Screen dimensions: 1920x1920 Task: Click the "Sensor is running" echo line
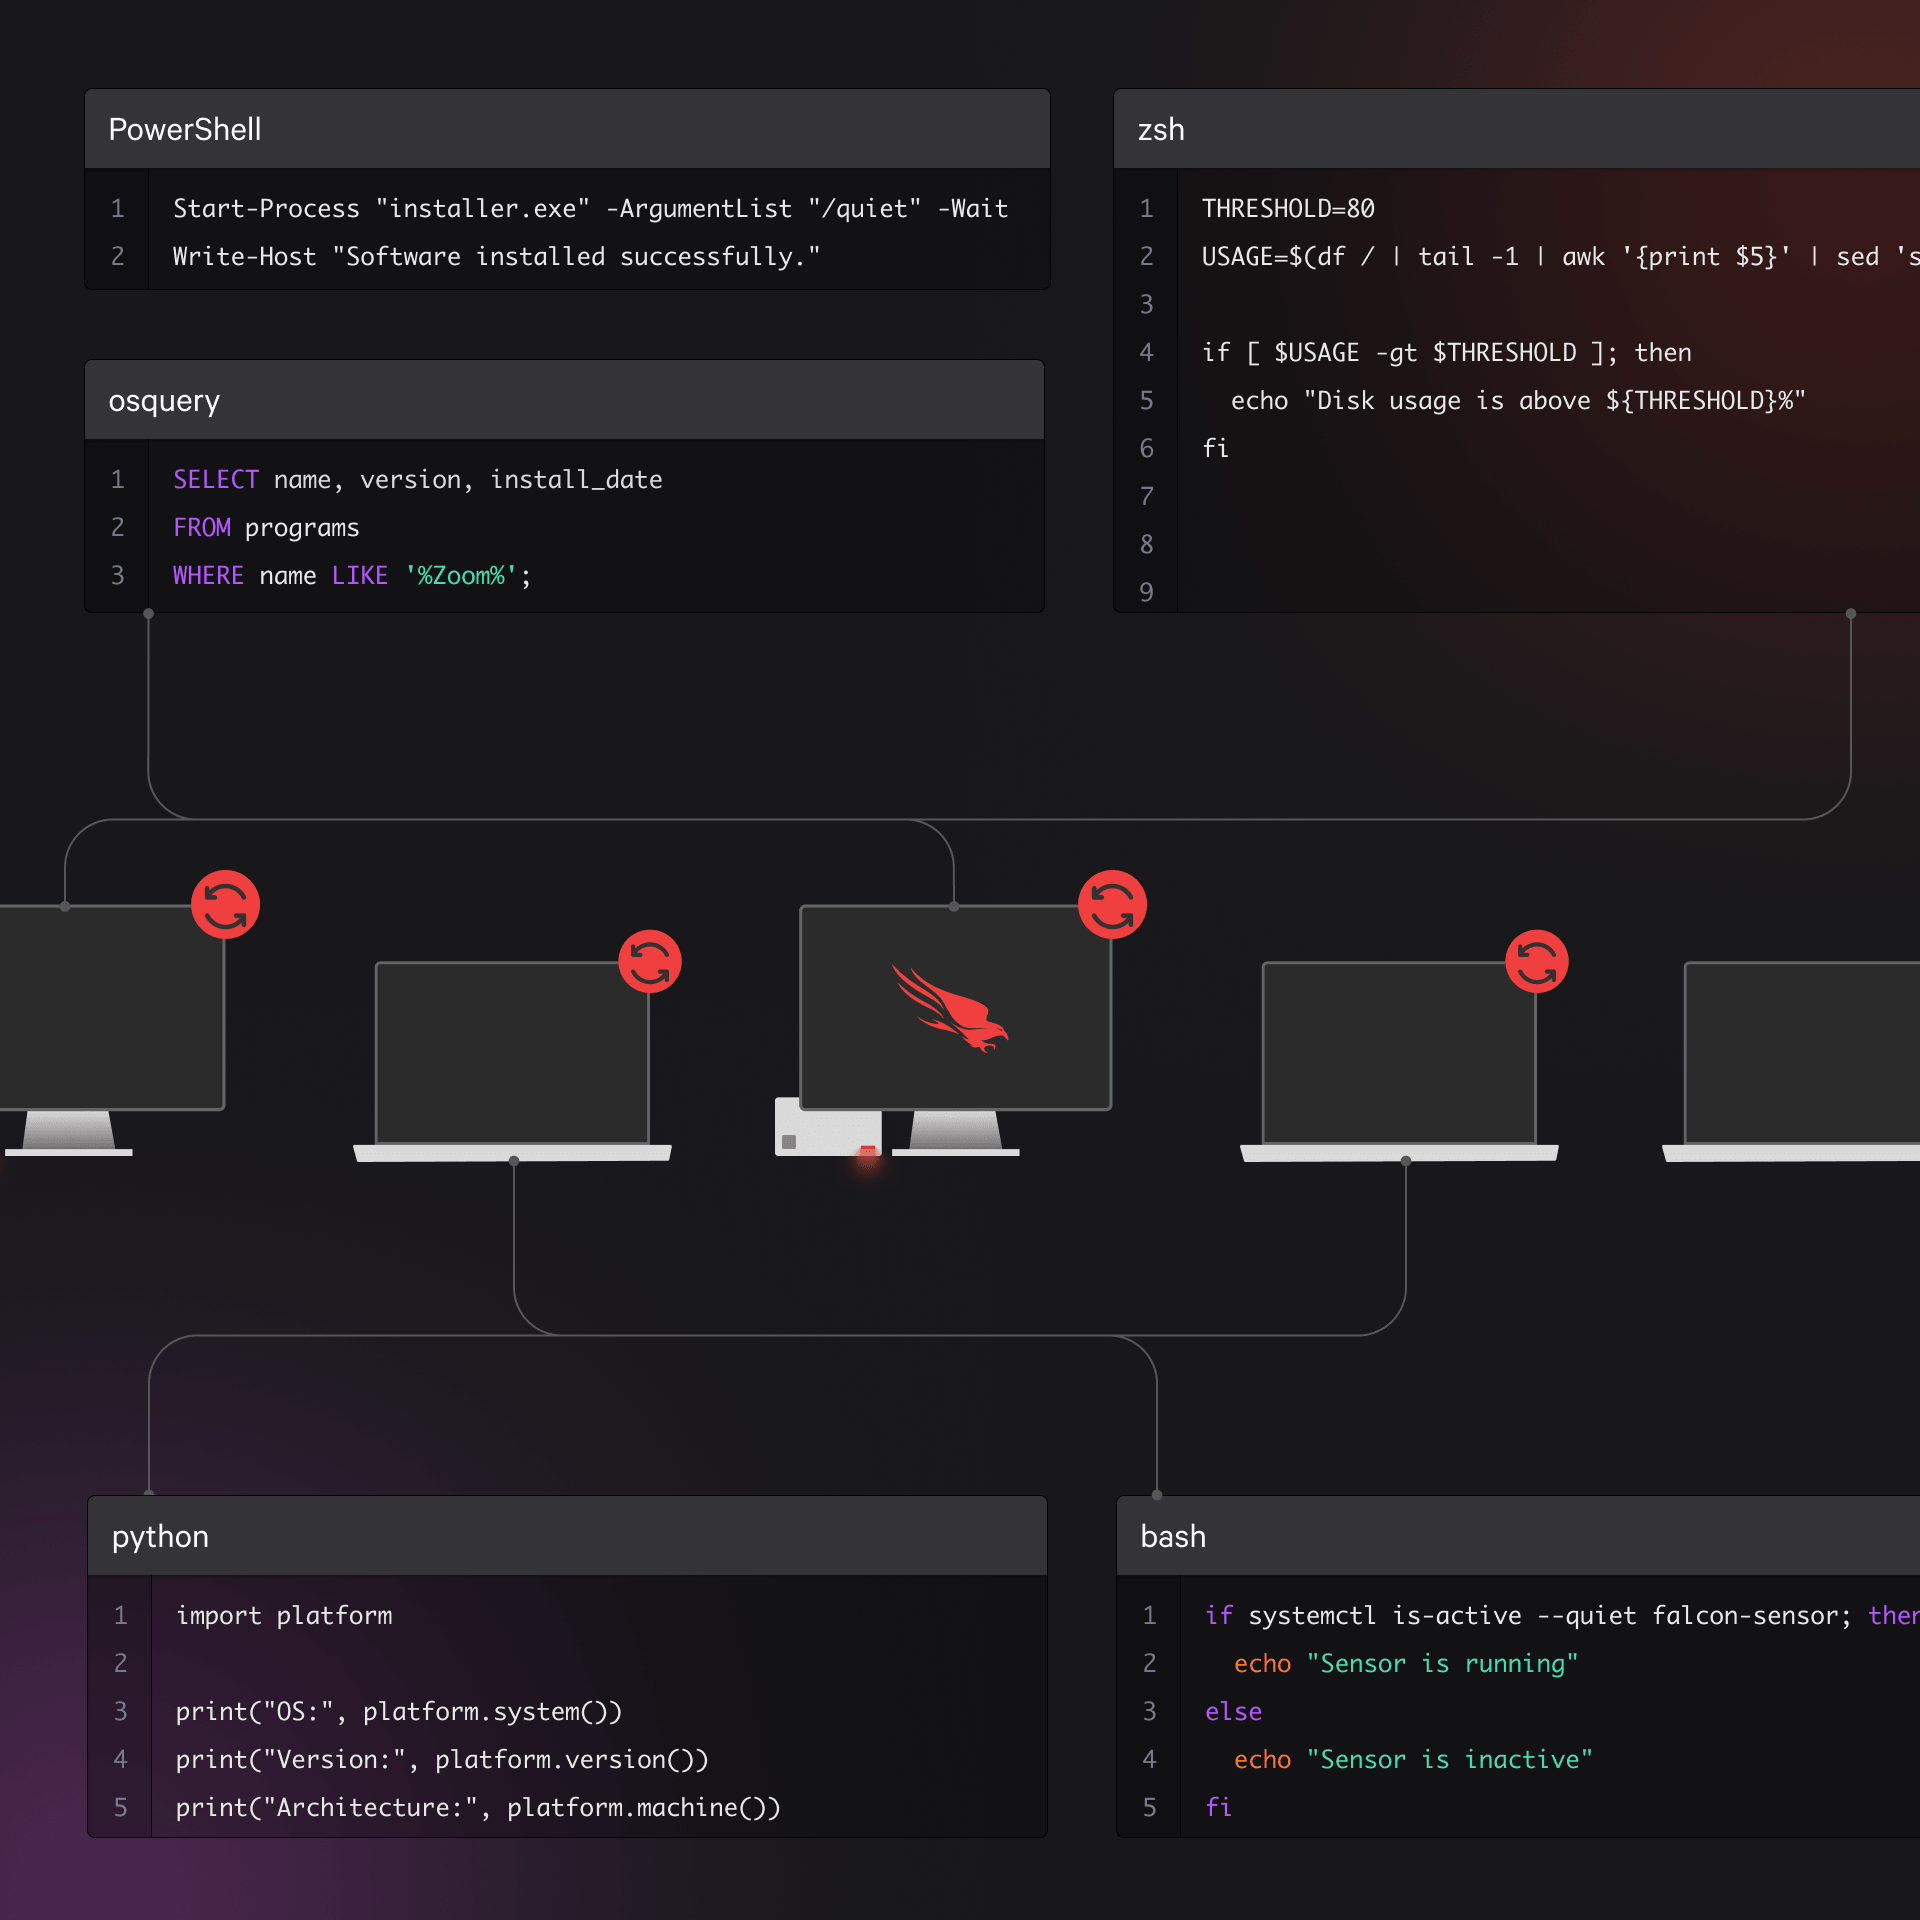[1405, 1663]
